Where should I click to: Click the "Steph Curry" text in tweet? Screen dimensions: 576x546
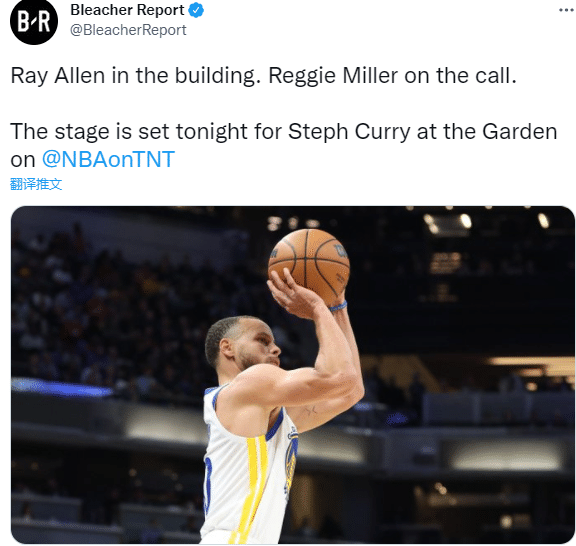click(349, 132)
